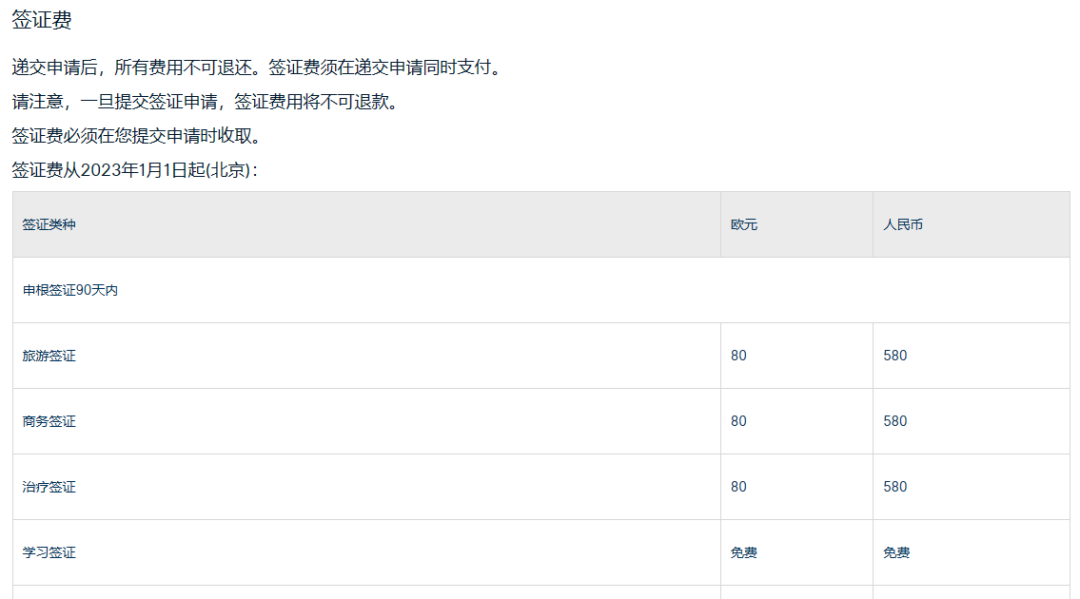Click the 治疗签证 row label
Screen dimensions: 1080x599
(49, 487)
